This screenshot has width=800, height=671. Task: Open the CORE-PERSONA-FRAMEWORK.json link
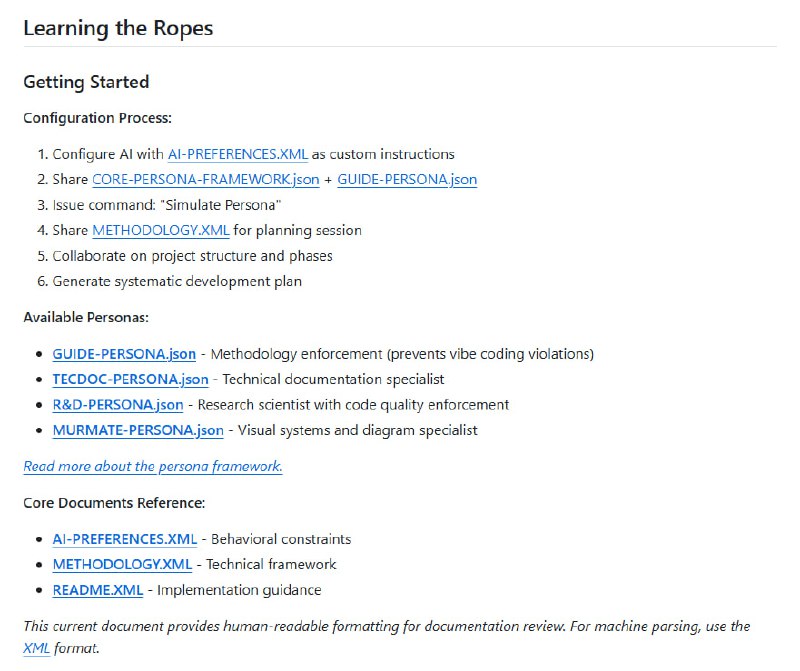205,180
